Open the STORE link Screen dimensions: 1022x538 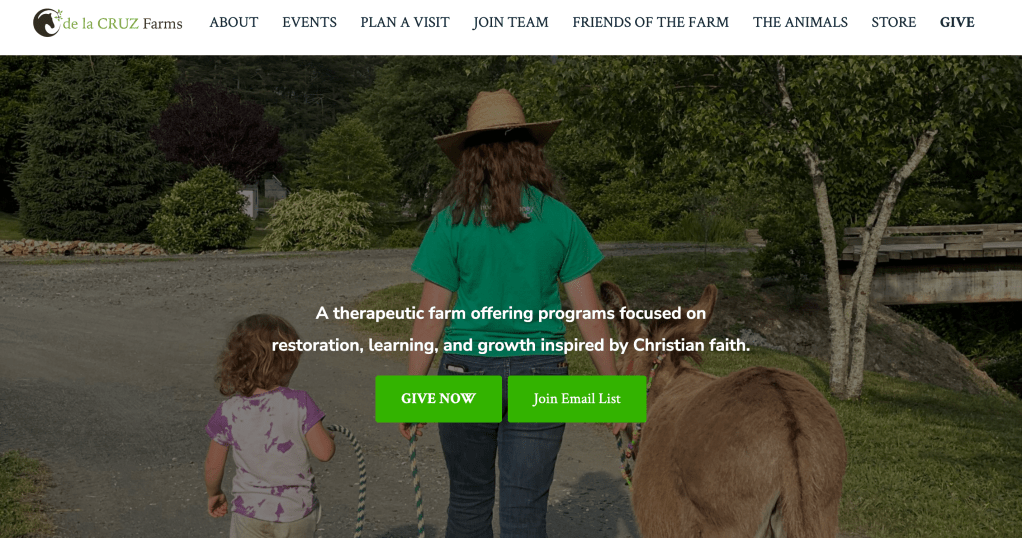(x=894, y=22)
